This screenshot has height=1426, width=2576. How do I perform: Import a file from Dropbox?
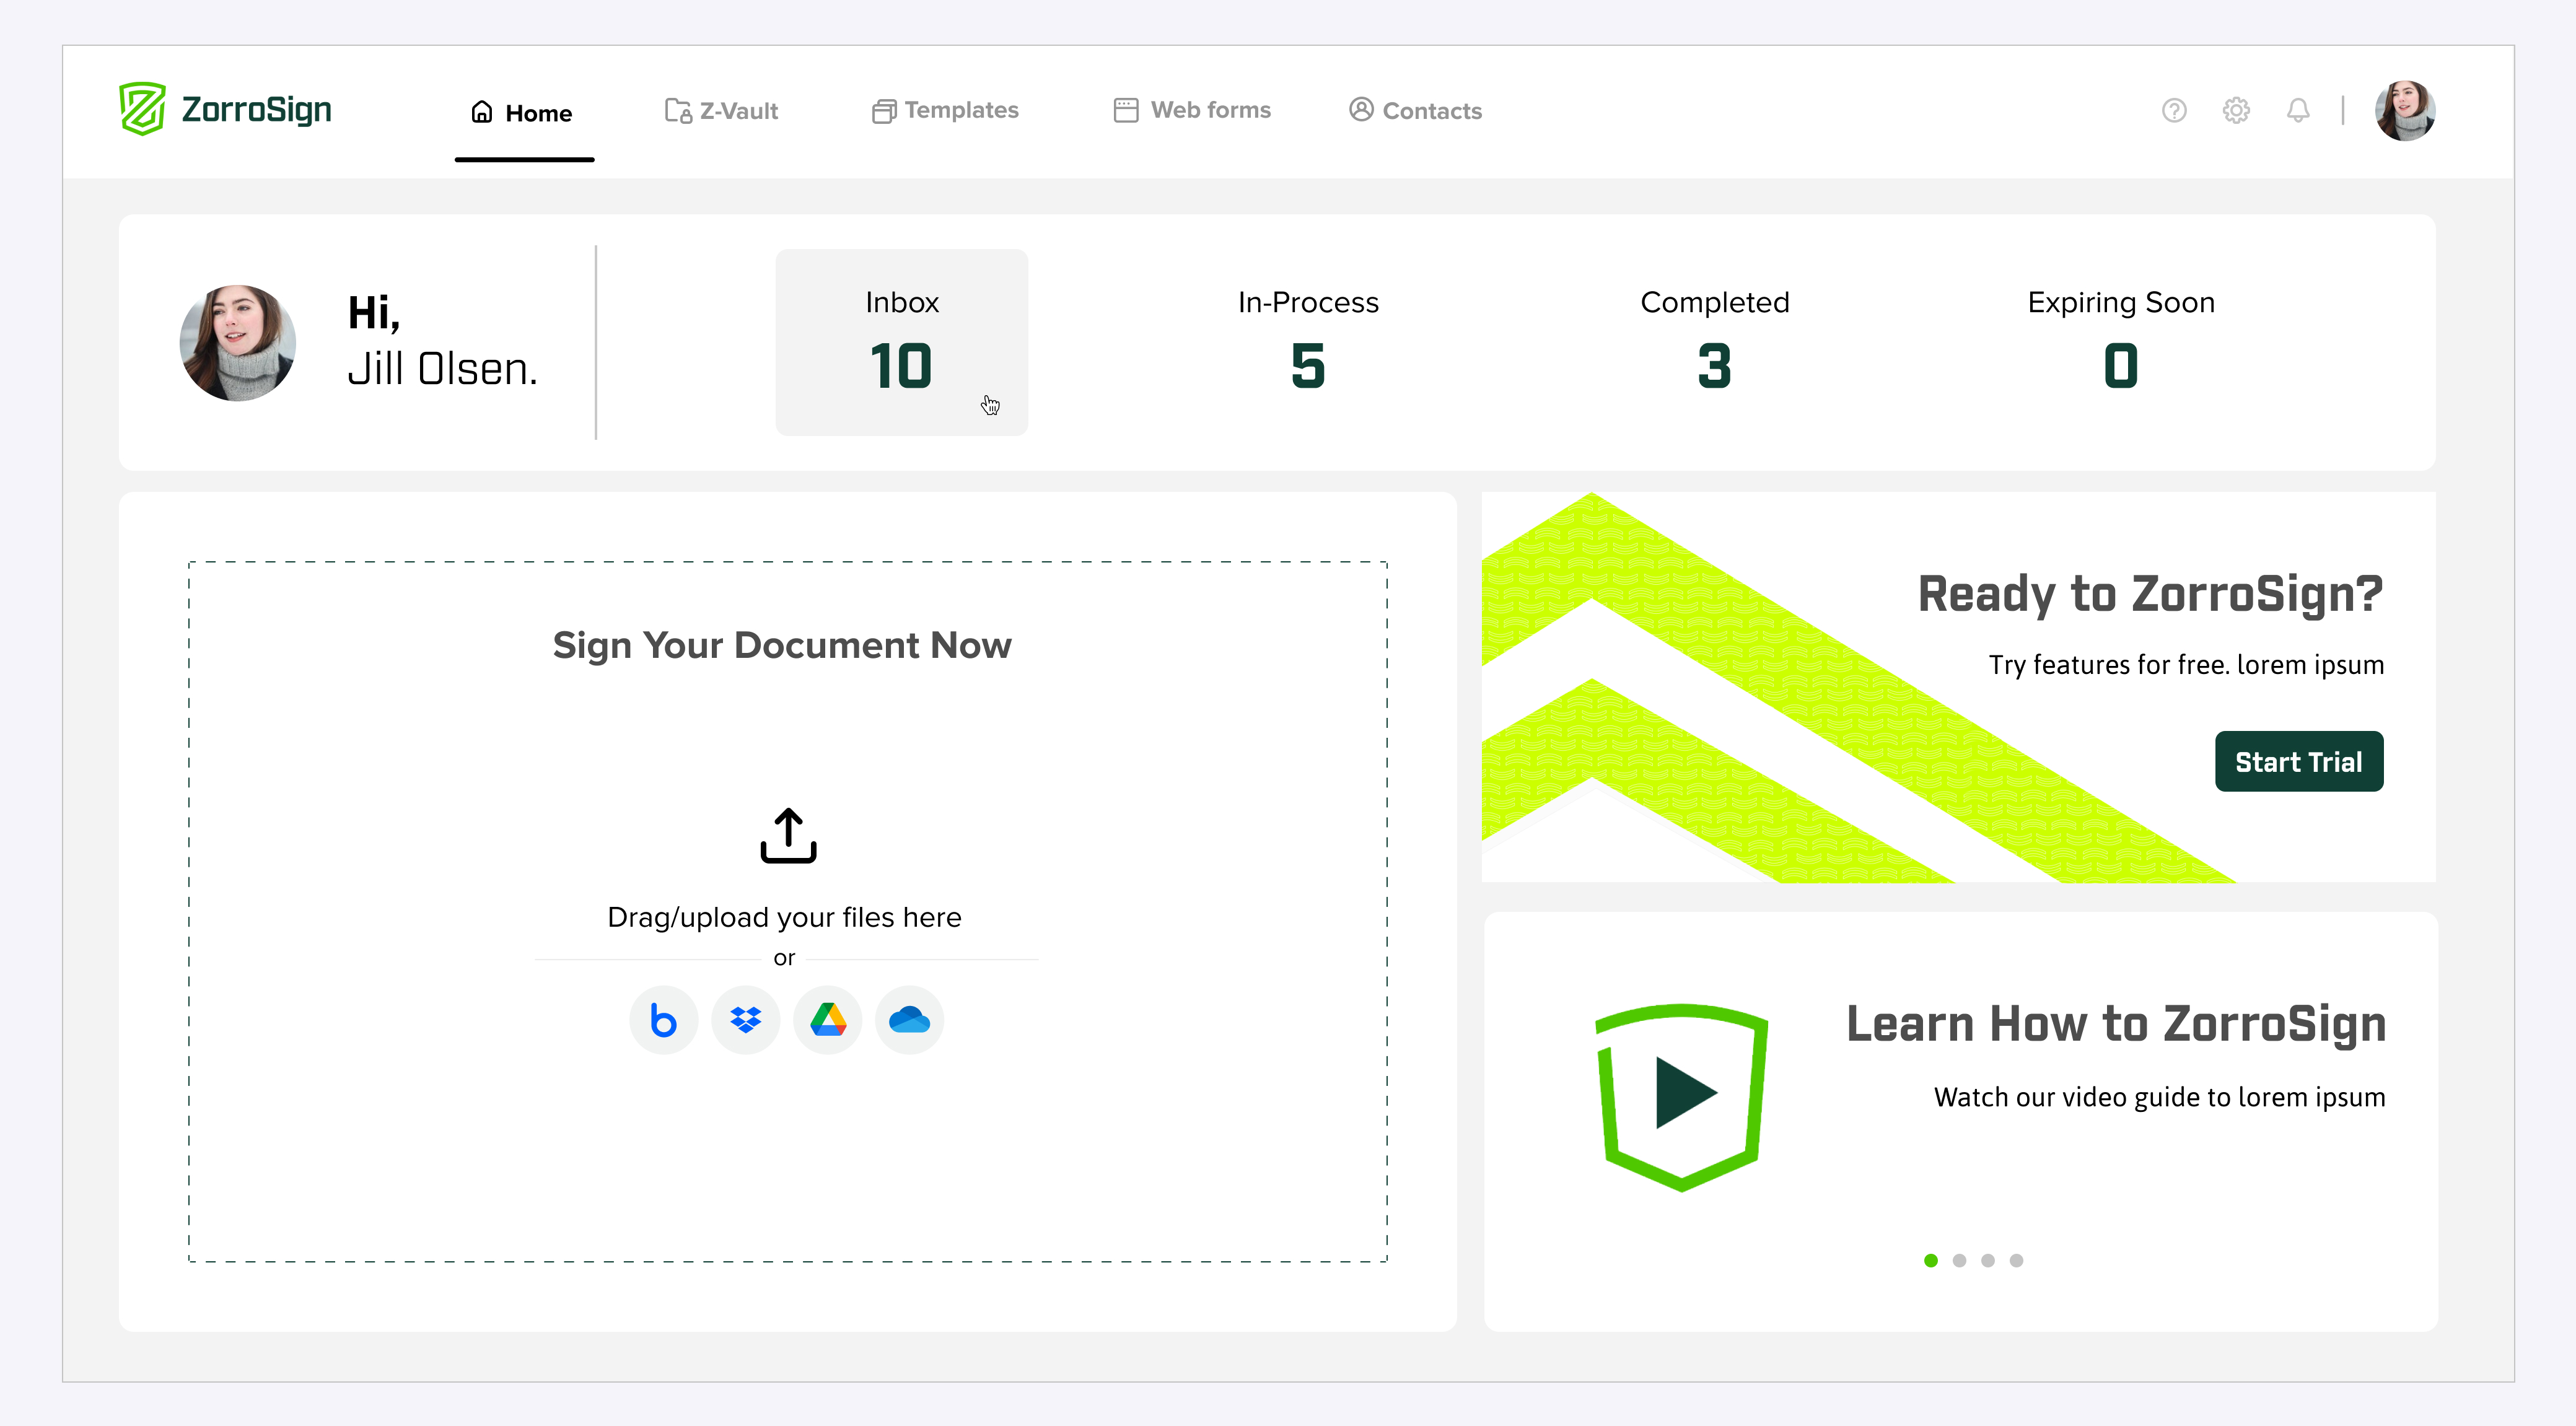tap(745, 1020)
